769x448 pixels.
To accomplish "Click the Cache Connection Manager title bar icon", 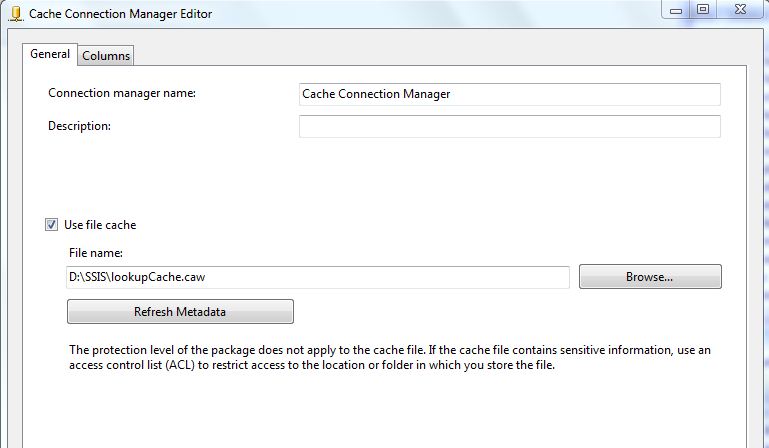I will [x=15, y=11].
